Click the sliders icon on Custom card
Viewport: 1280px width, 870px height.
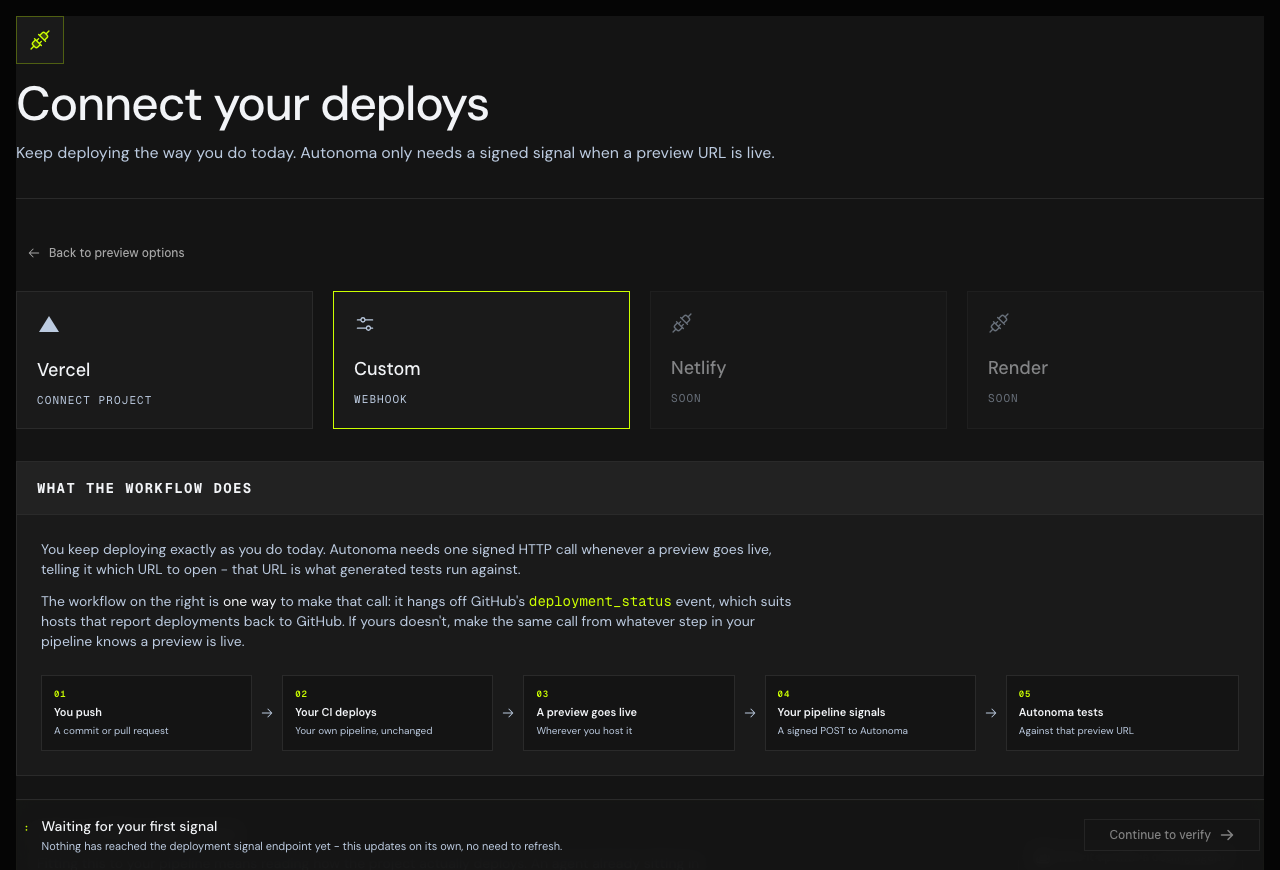[x=365, y=324]
